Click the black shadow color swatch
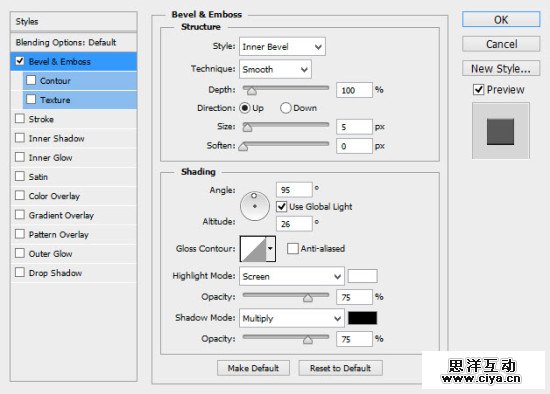This screenshot has width=550, height=394. pyautogui.click(x=362, y=318)
